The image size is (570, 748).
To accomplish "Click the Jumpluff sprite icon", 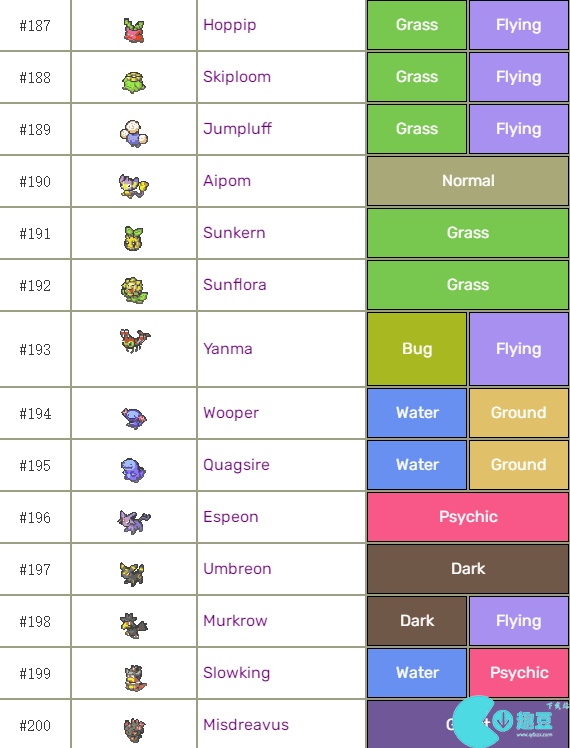I will coord(134,134).
